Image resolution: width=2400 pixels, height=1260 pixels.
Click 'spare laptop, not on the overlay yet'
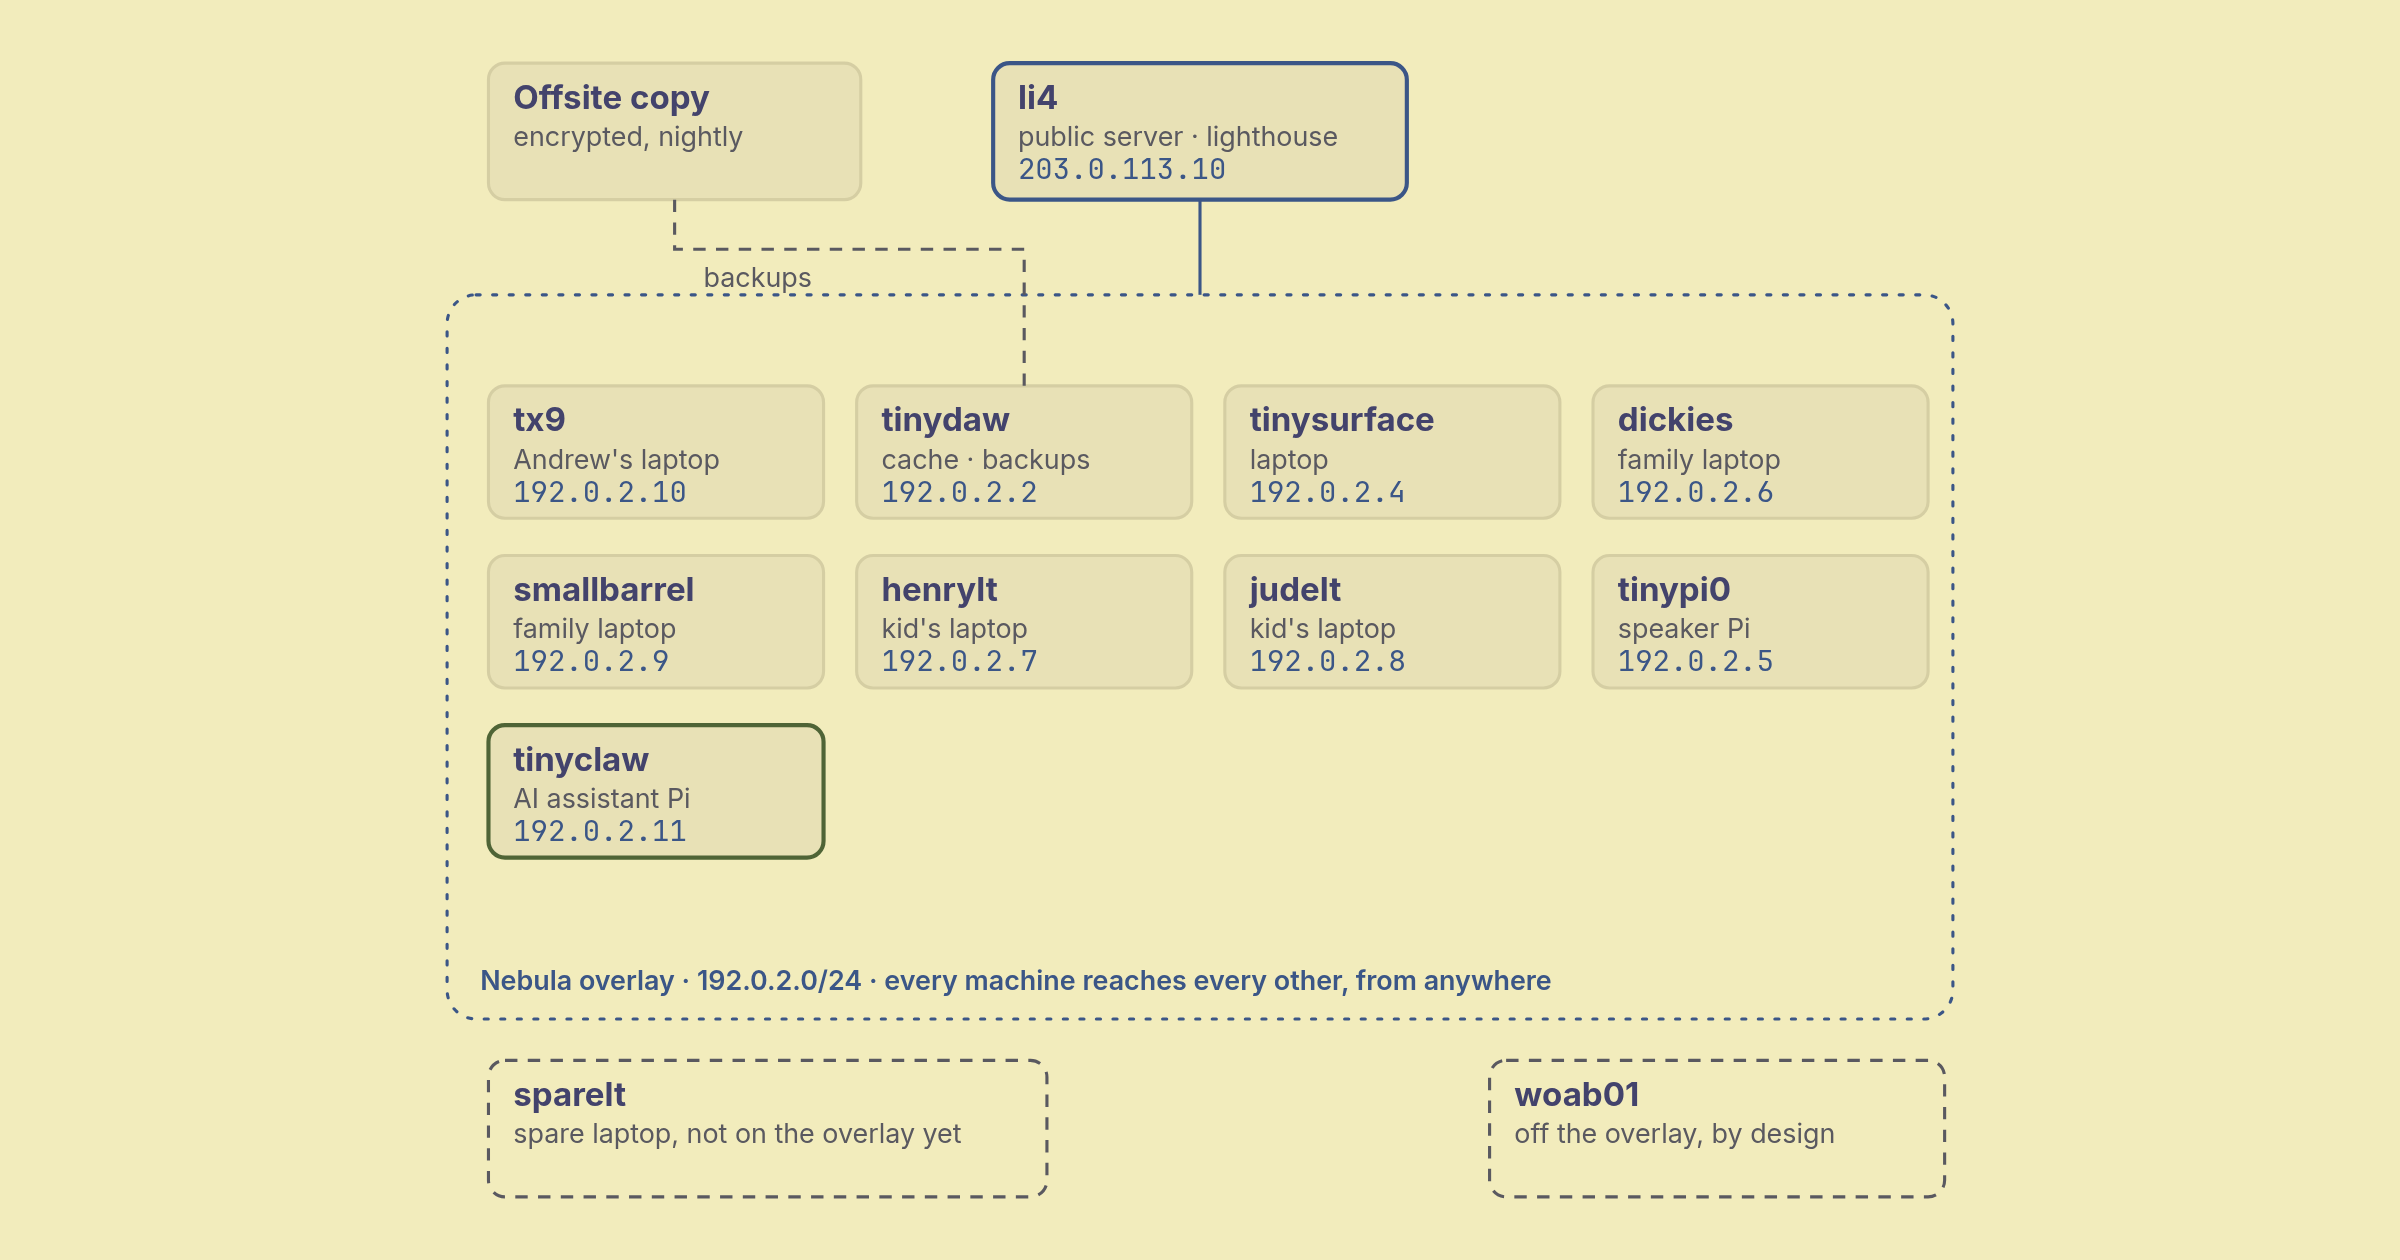tap(737, 1134)
